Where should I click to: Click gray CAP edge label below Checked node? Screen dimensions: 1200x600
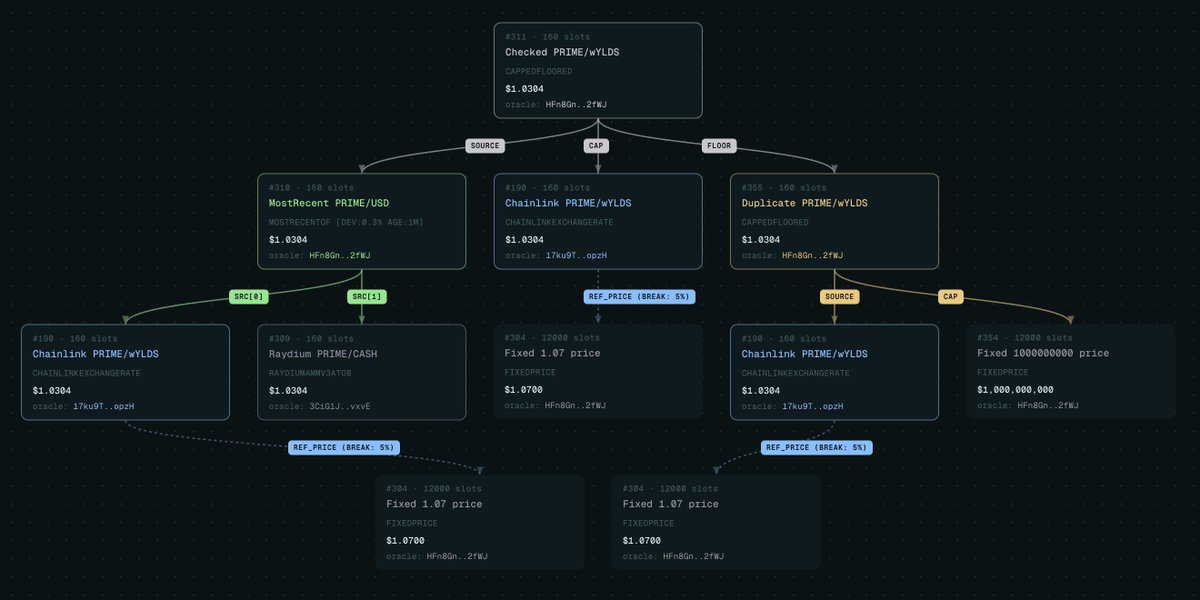click(598, 146)
